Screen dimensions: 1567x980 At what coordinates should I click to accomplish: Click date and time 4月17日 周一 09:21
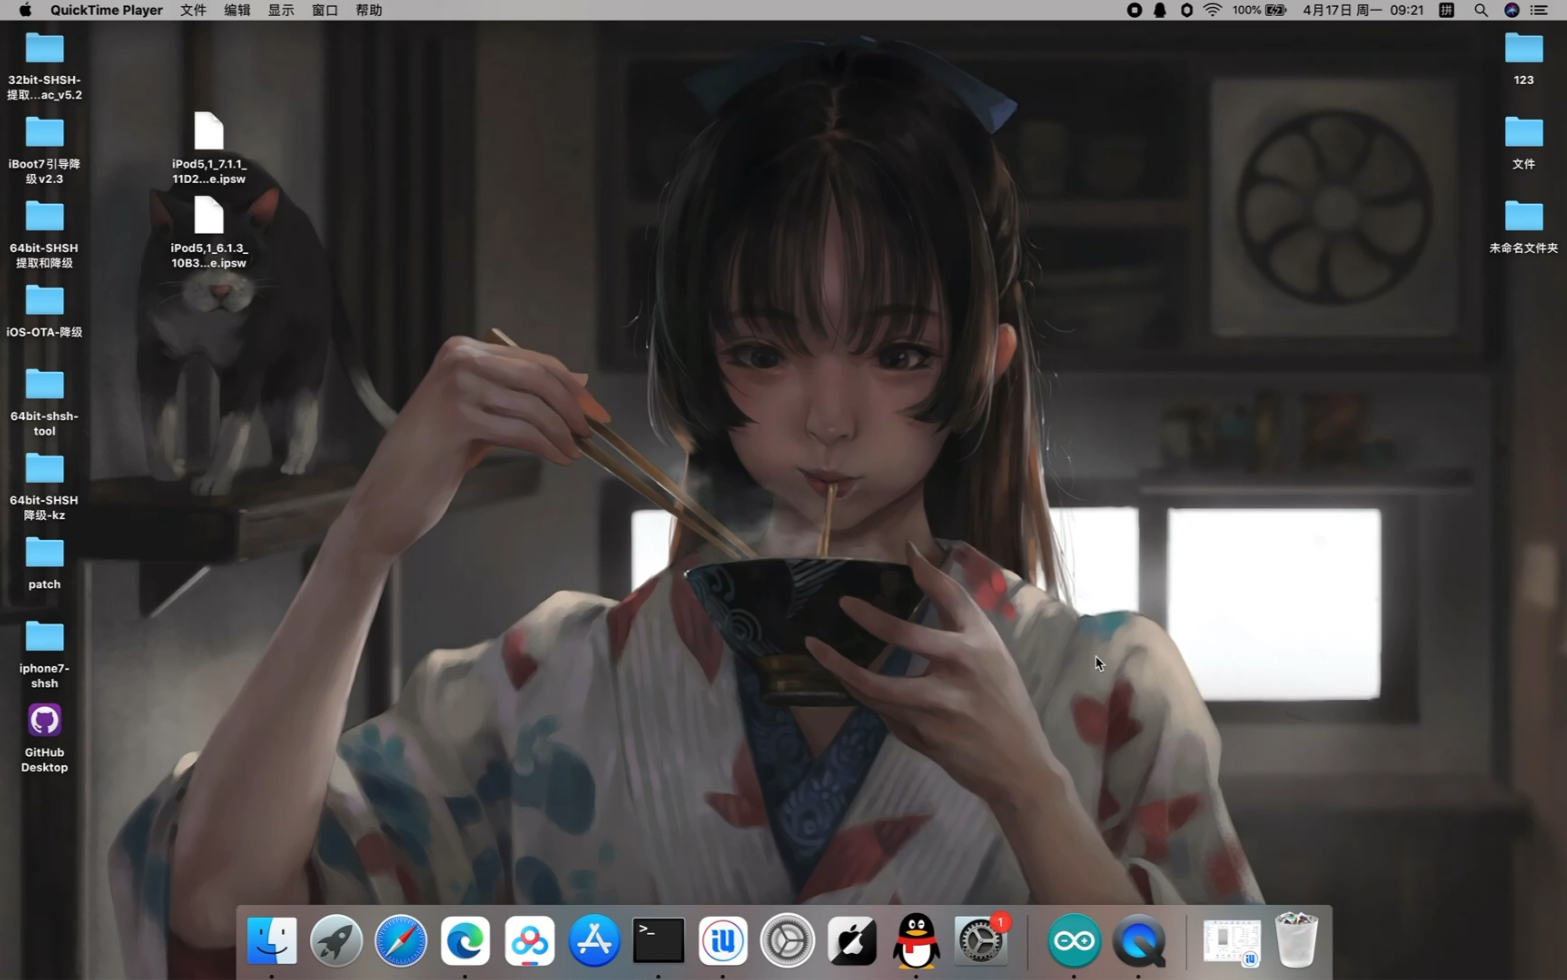click(x=1363, y=10)
